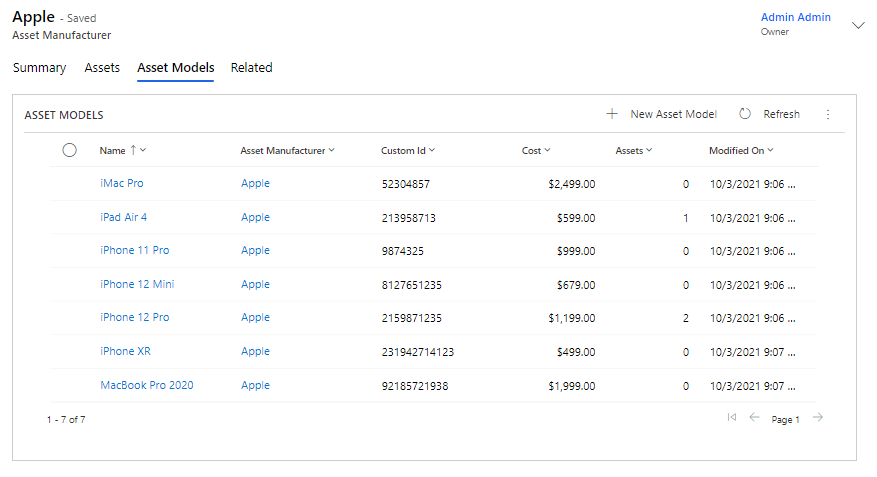Open the Related tab
This screenshot has height=477, width=877.
251,68
